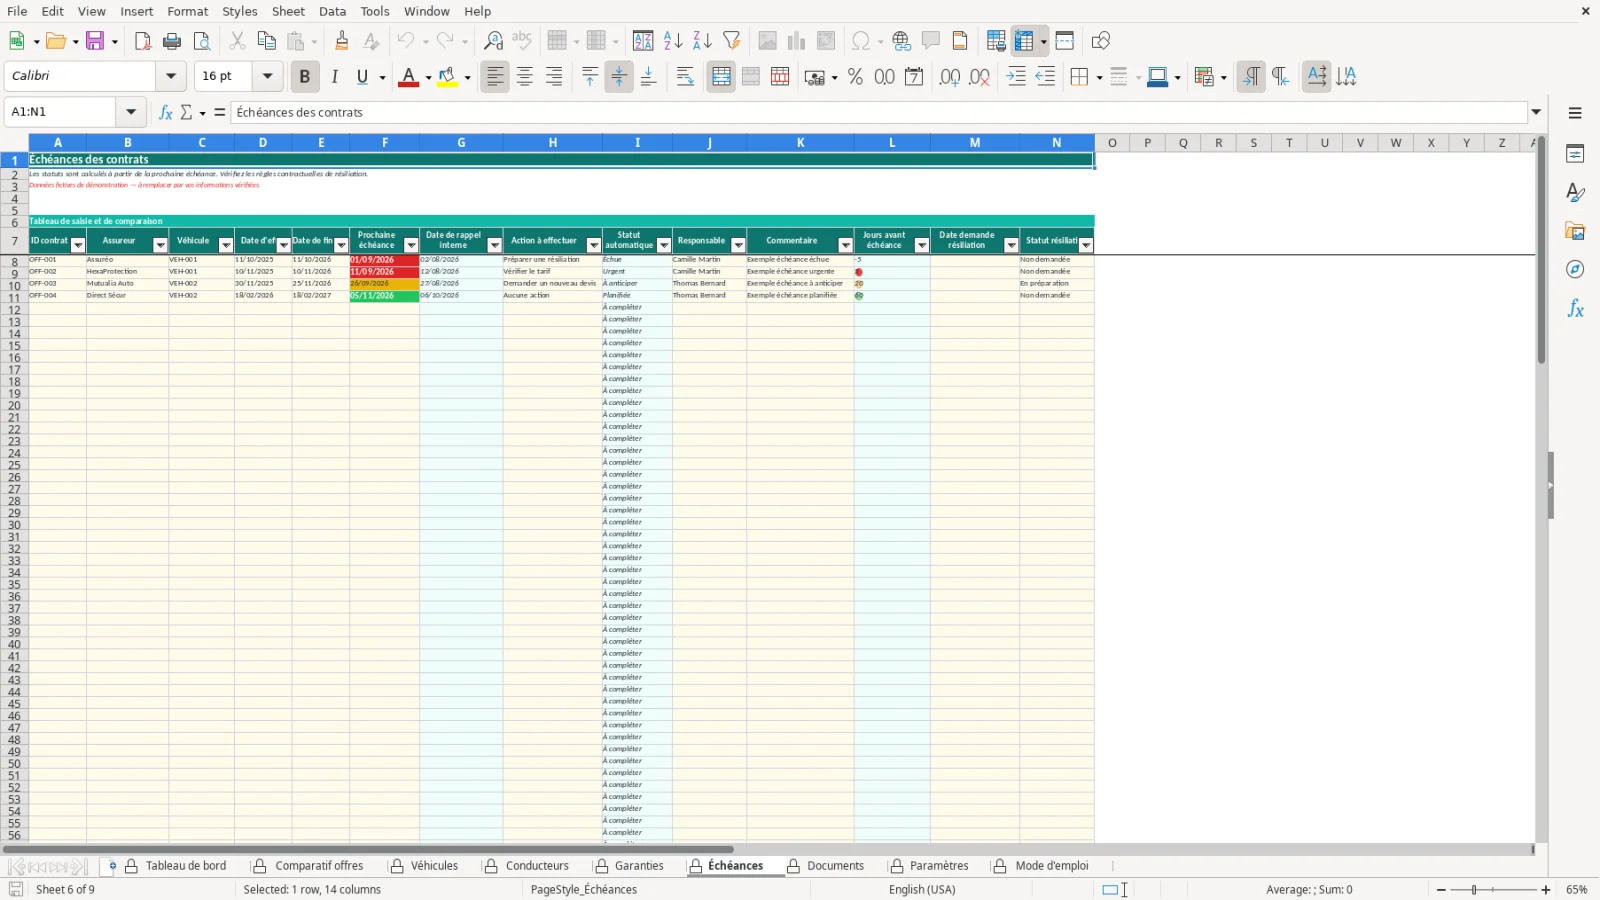Image resolution: width=1600 pixels, height=900 pixels.
Task: Click English (USA) language in status bar
Action: pos(922,890)
